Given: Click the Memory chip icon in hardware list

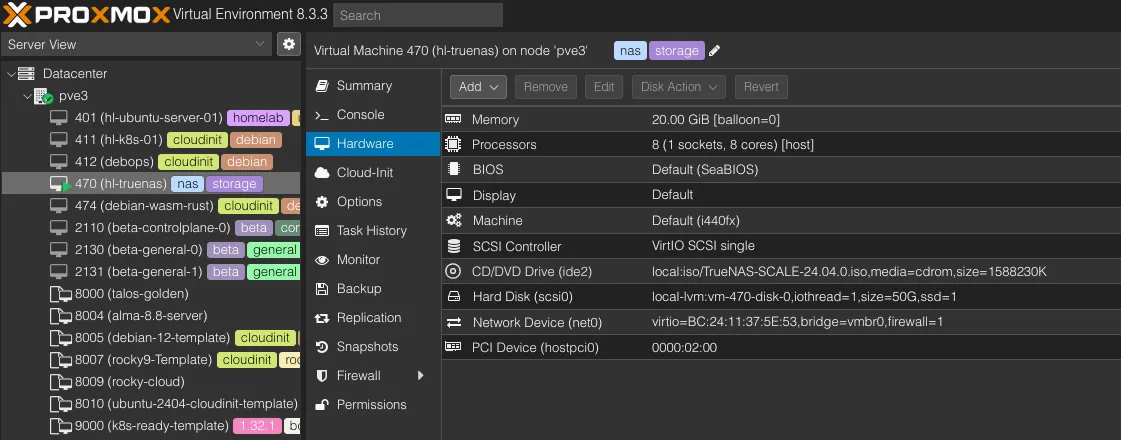Looking at the screenshot, I should [x=454, y=119].
